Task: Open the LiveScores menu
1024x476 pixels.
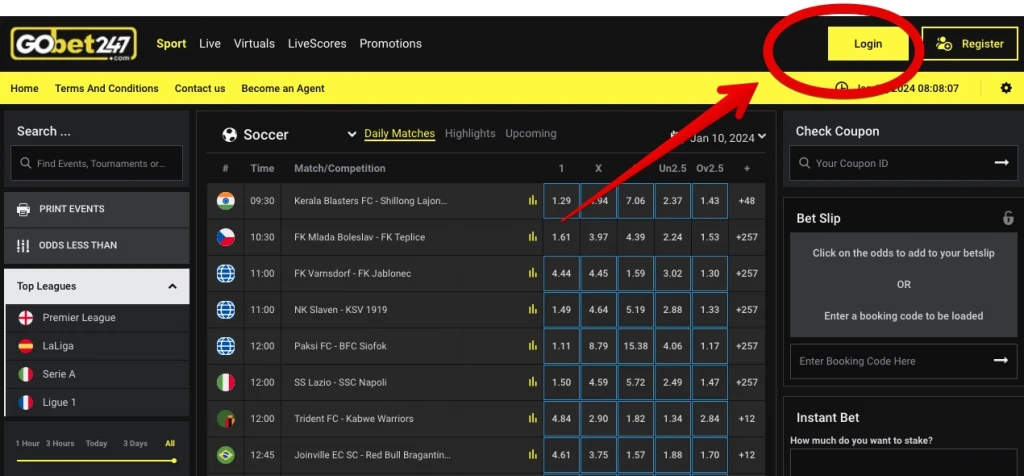Action: (x=317, y=44)
